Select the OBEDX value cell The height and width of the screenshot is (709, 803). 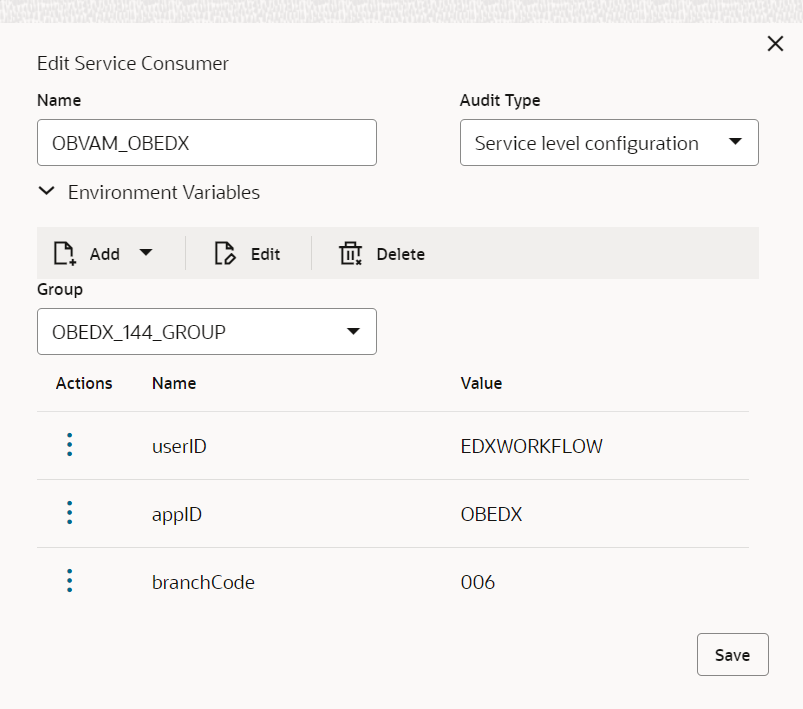(x=491, y=514)
